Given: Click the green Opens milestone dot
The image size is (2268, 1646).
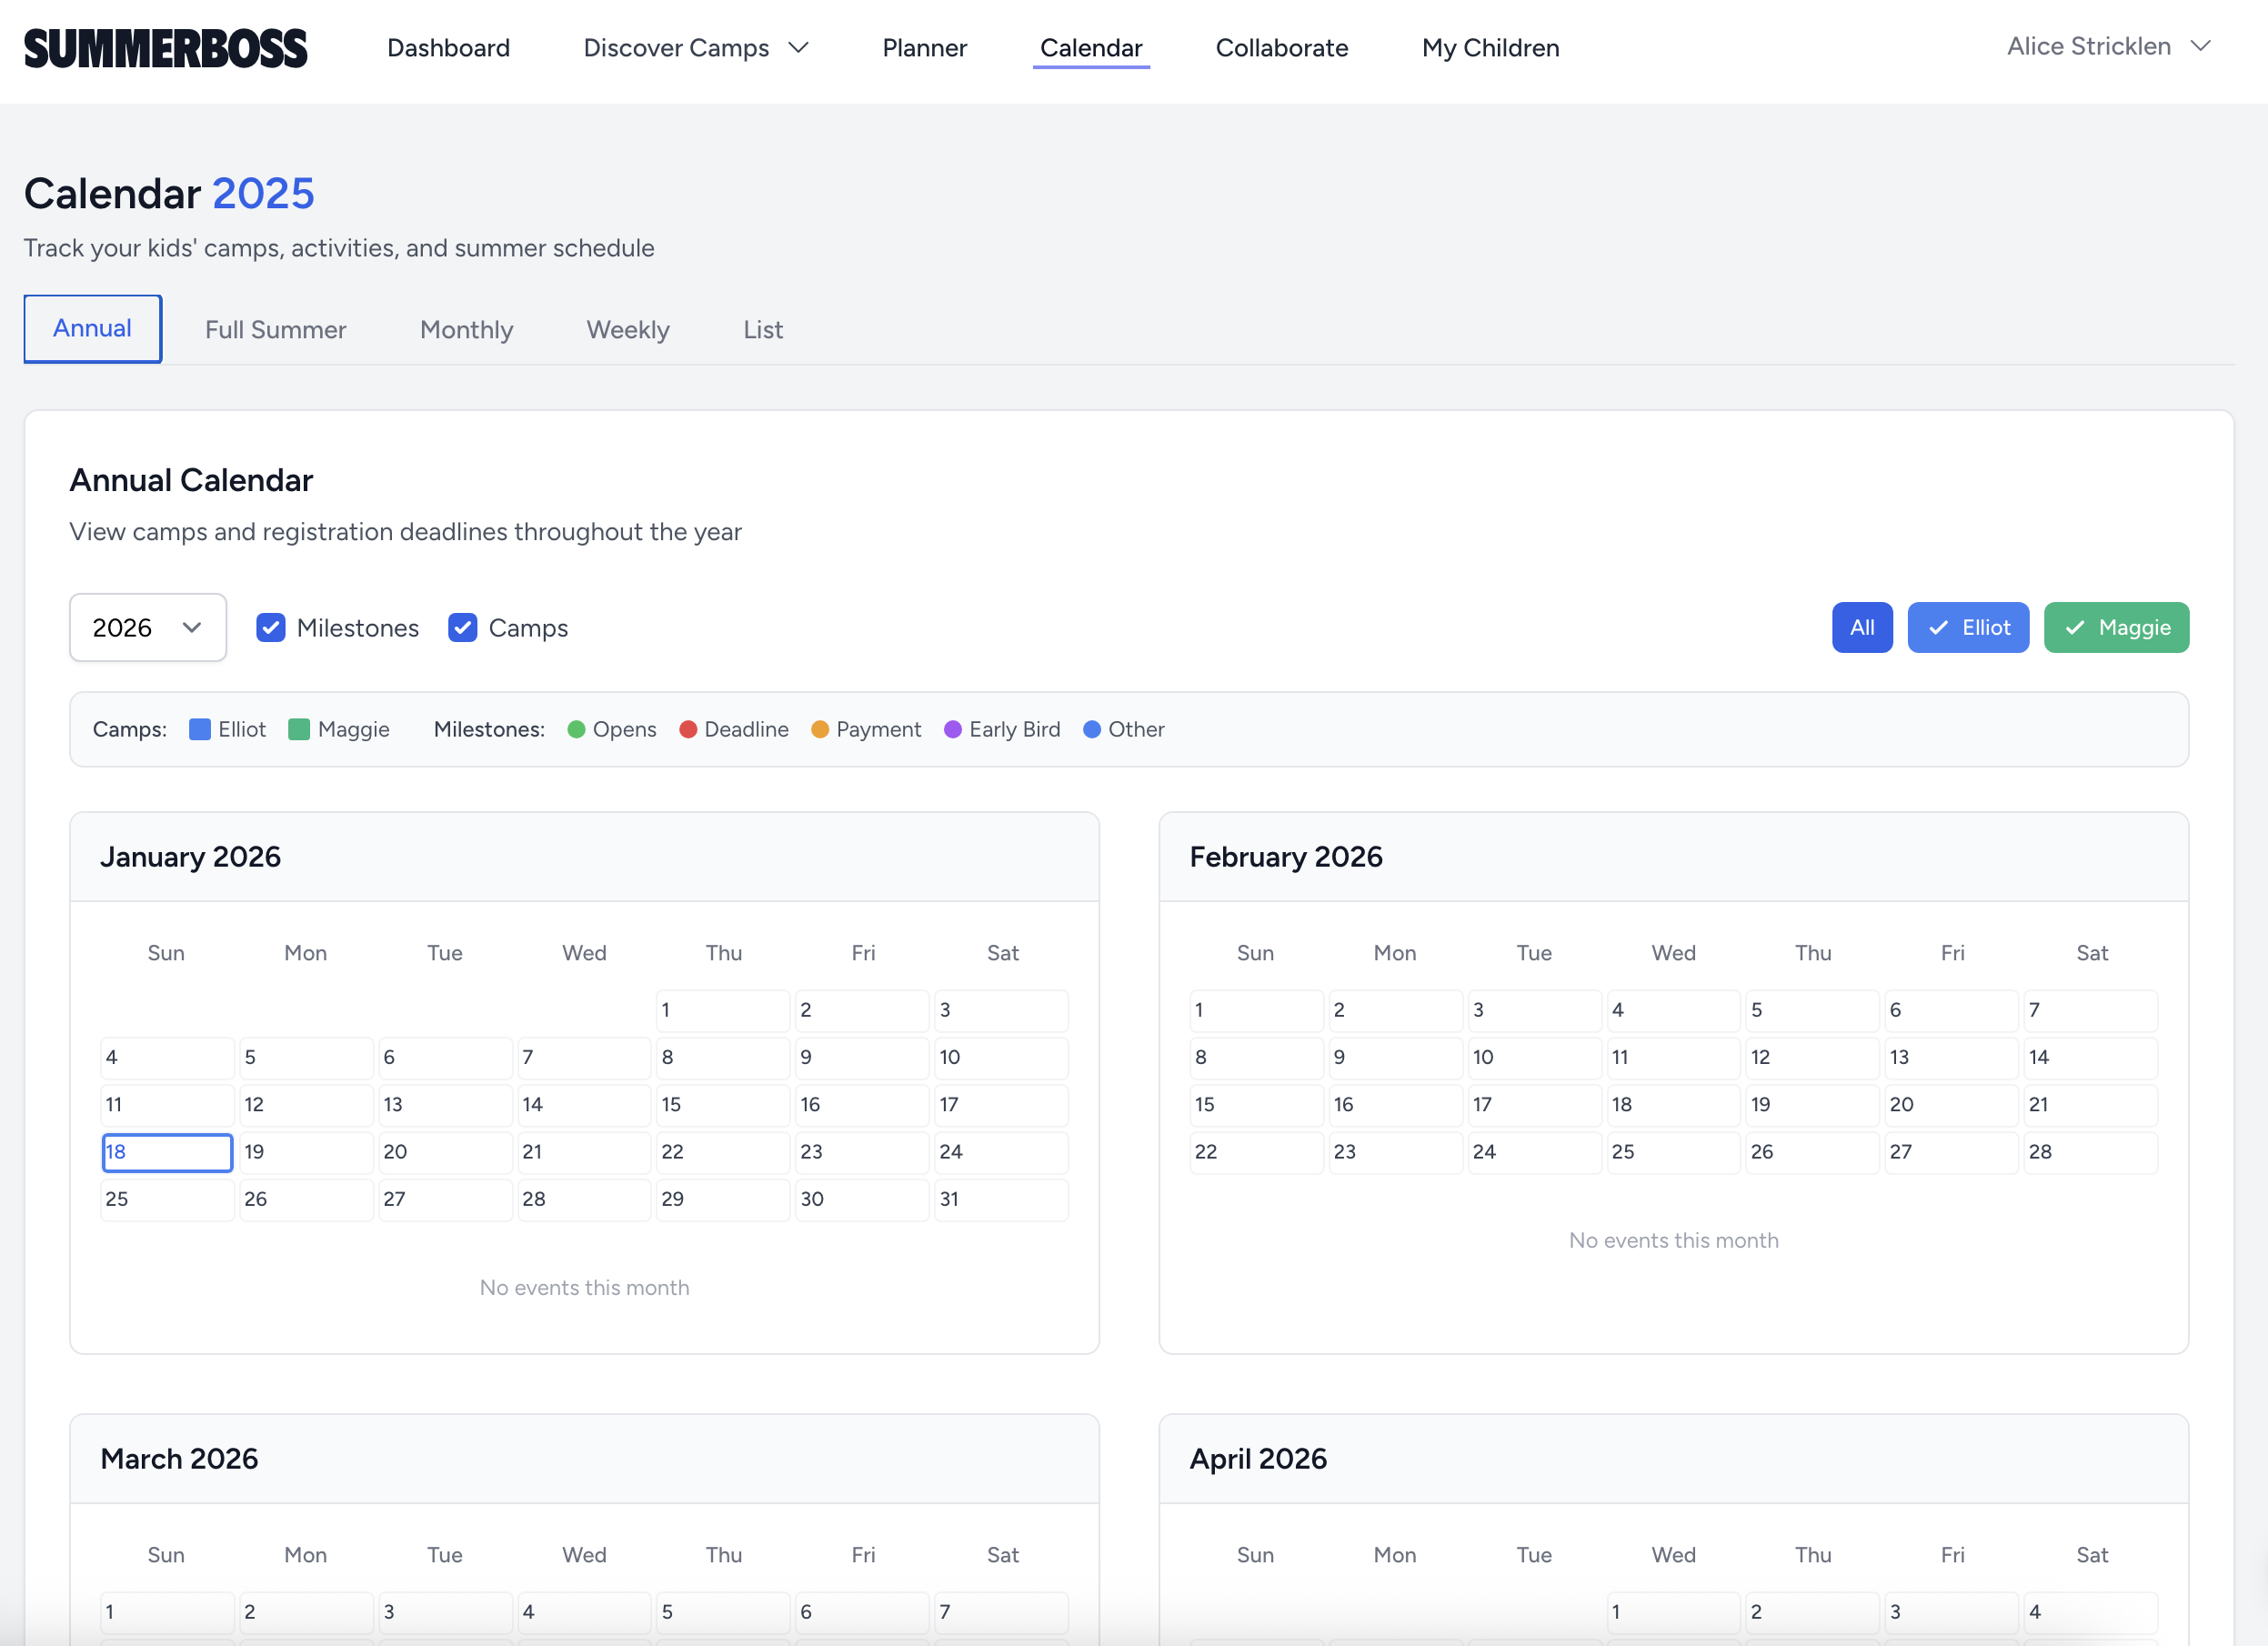Looking at the screenshot, I should pos(576,729).
